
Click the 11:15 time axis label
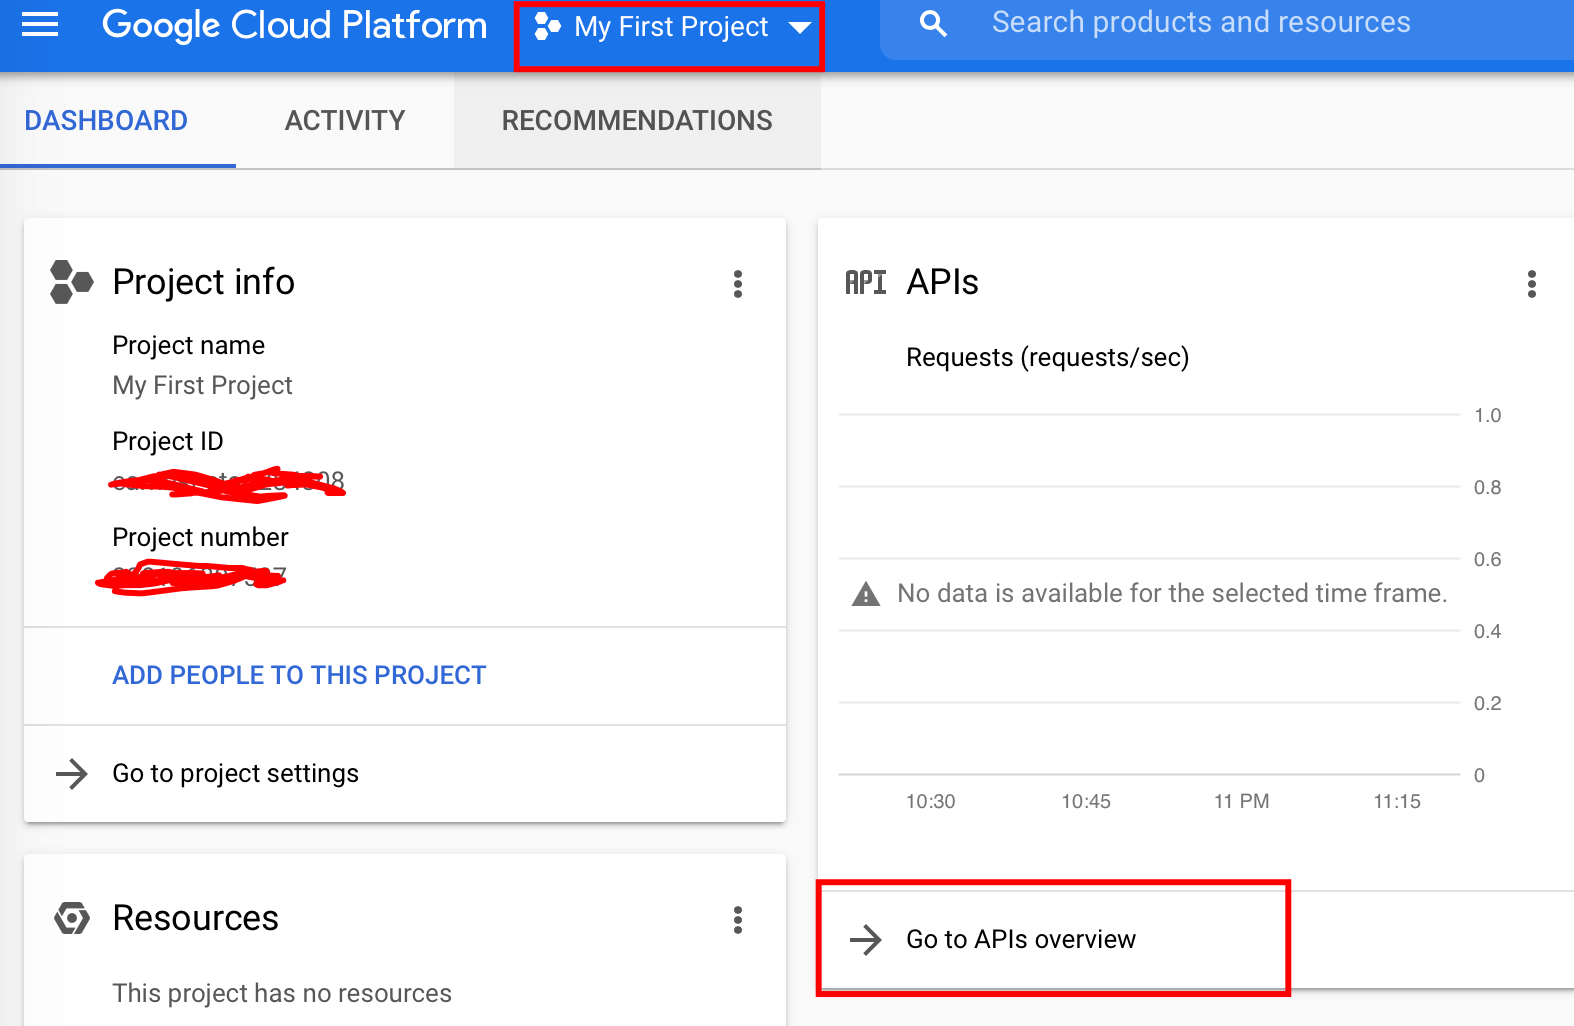1397,802
